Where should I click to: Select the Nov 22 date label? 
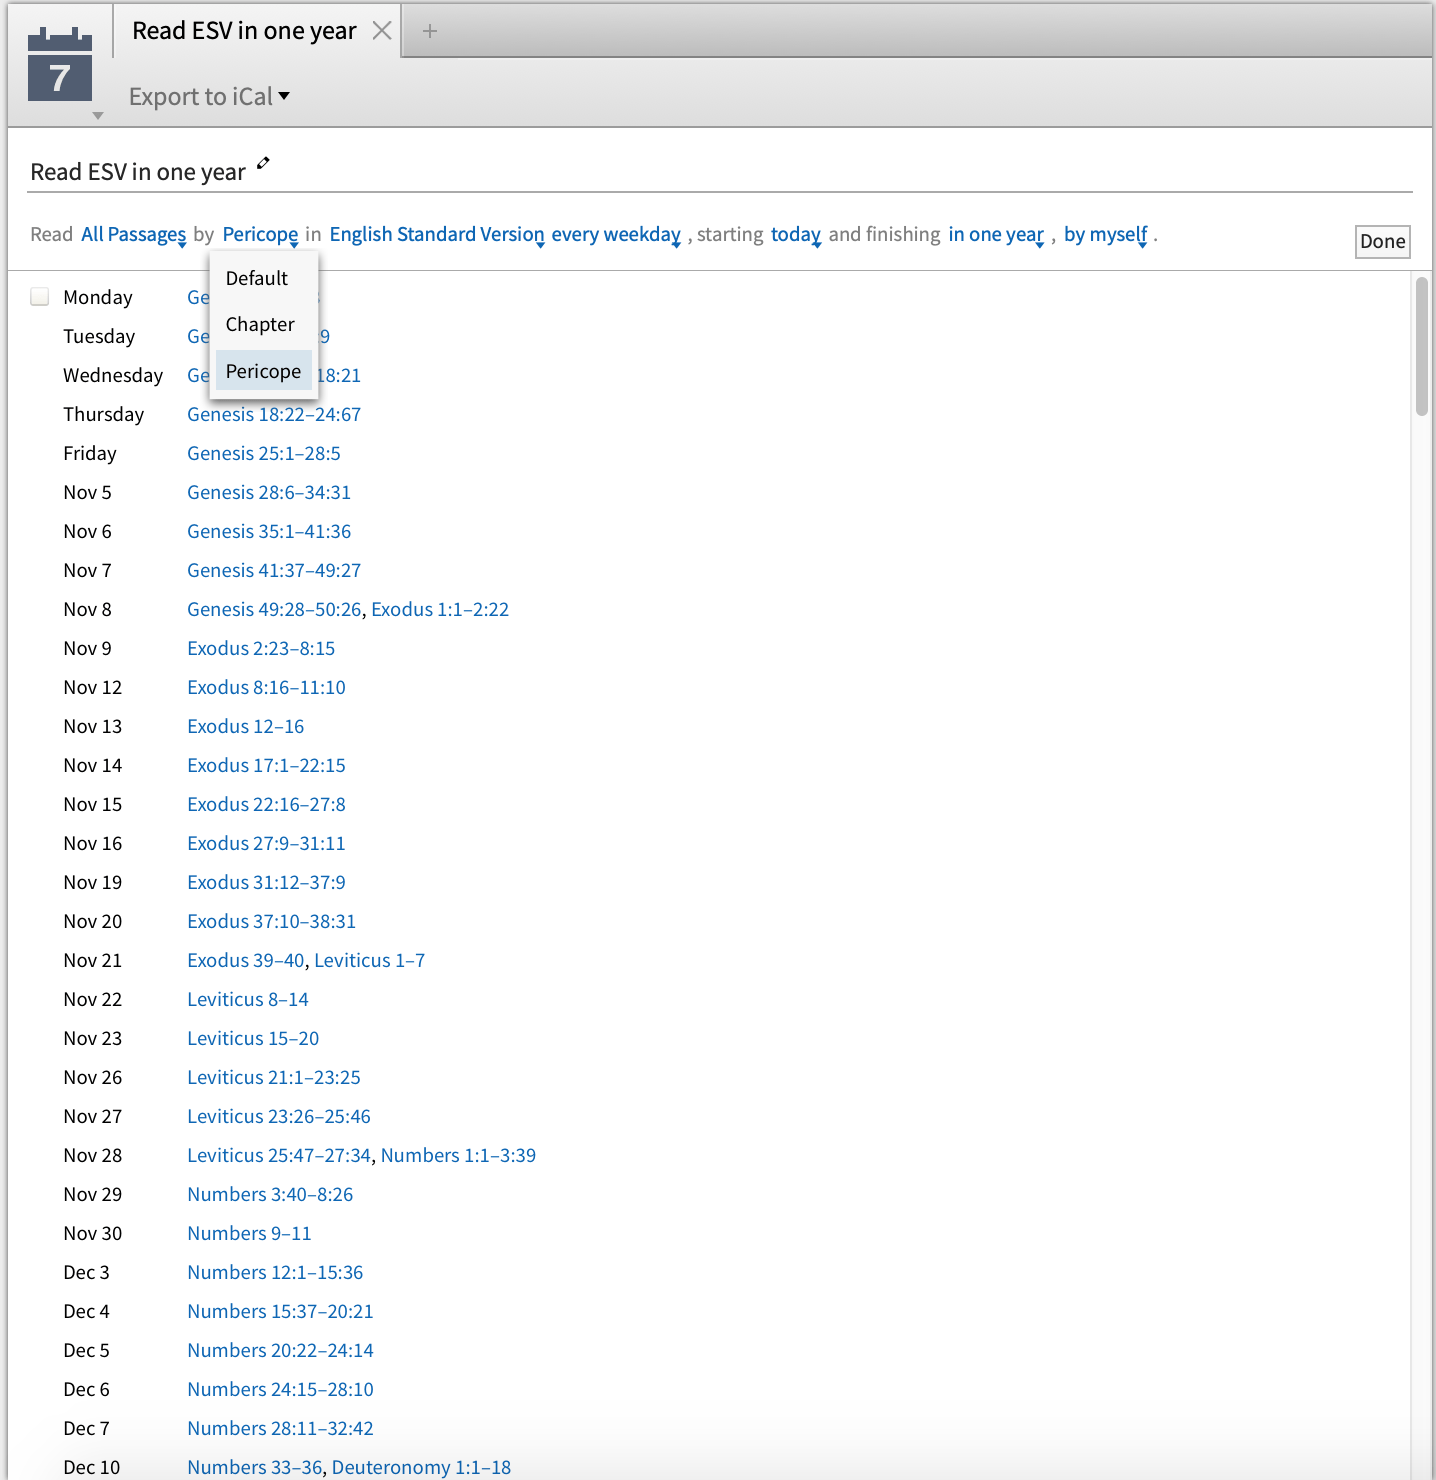(x=92, y=999)
